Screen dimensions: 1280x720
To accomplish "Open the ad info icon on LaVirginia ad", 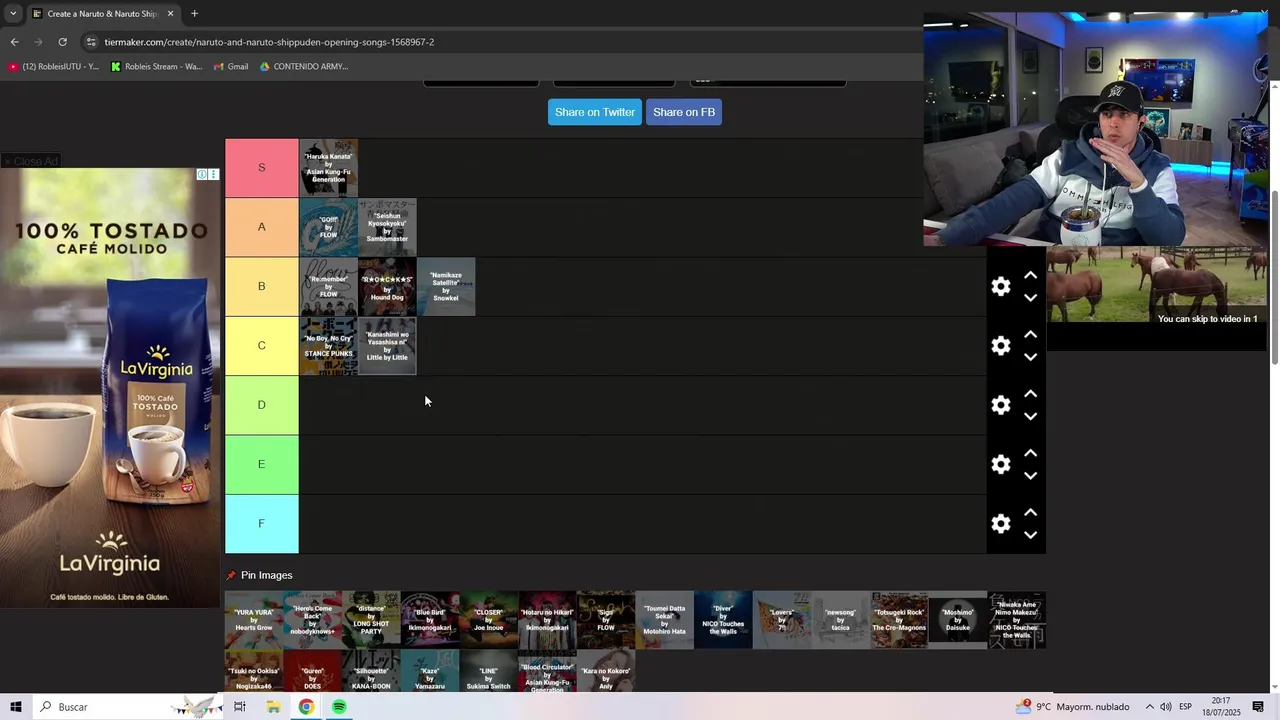I will click(x=202, y=174).
